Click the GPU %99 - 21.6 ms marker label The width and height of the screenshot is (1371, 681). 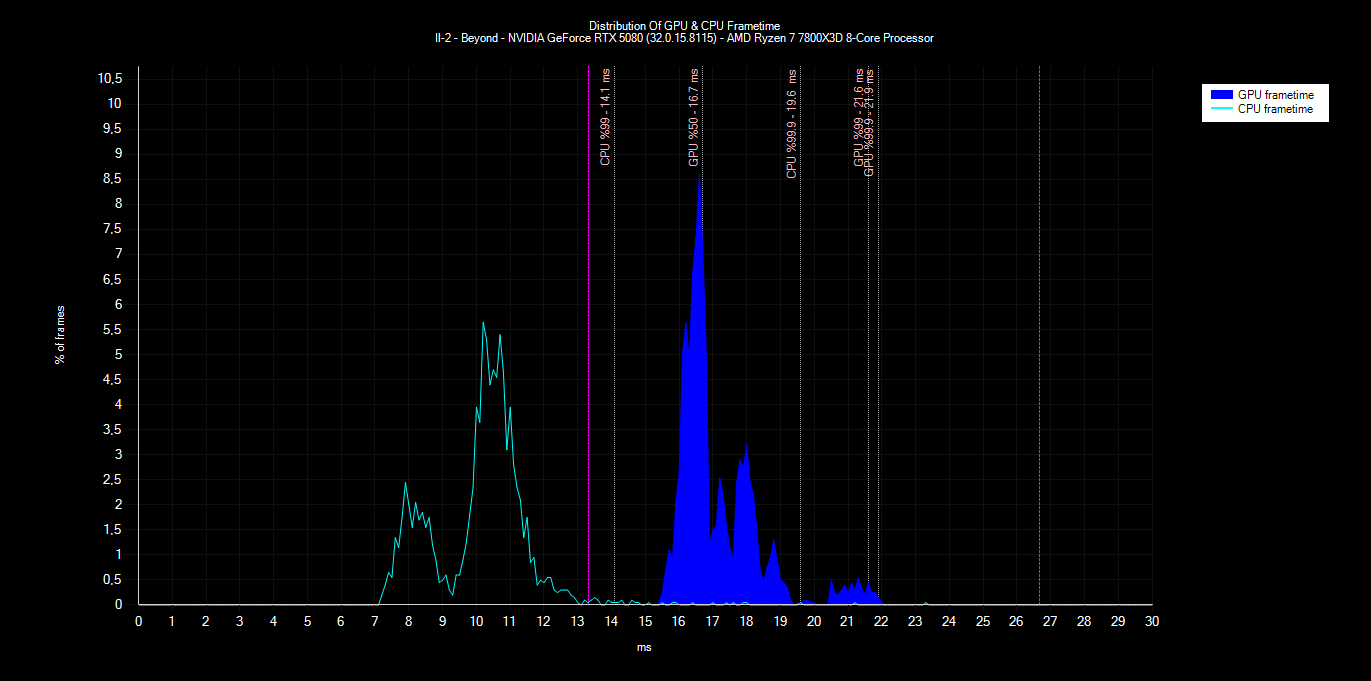tap(858, 117)
